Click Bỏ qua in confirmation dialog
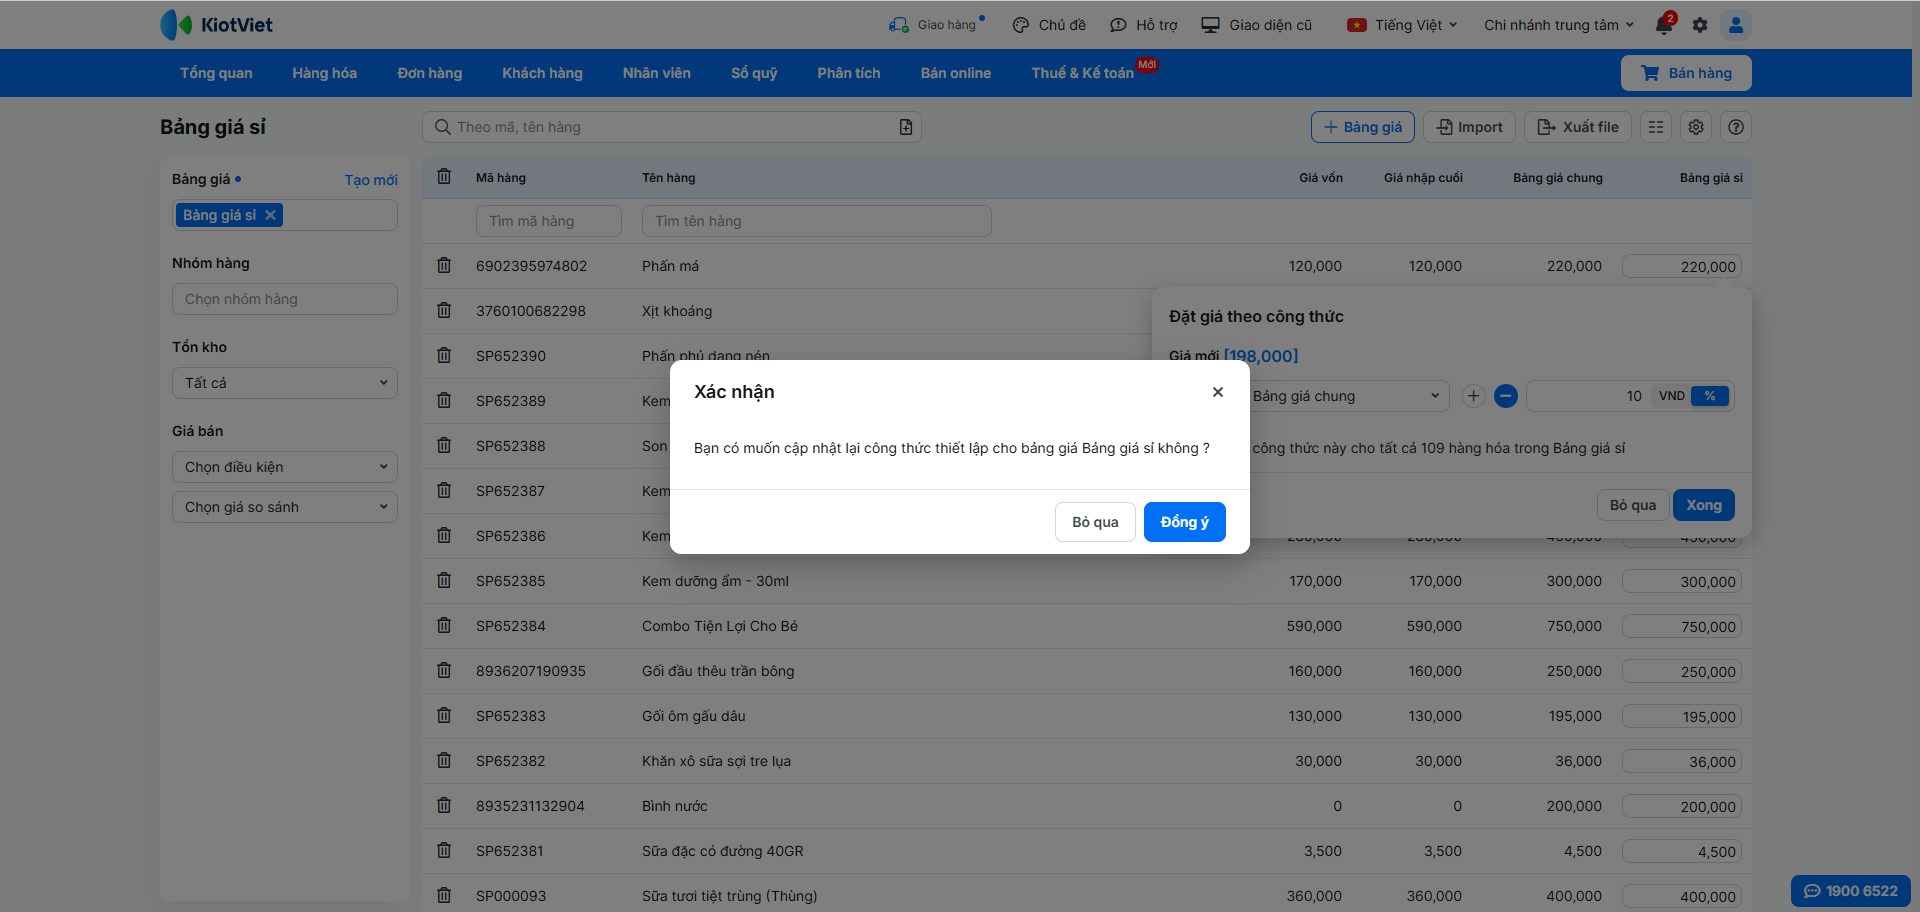The image size is (1920, 912). pyautogui.click(x=1095, y=522)
